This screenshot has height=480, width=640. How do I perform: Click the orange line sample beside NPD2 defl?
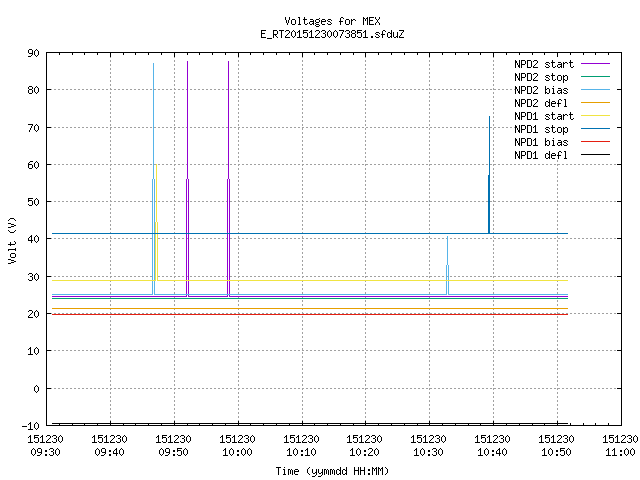595,102
